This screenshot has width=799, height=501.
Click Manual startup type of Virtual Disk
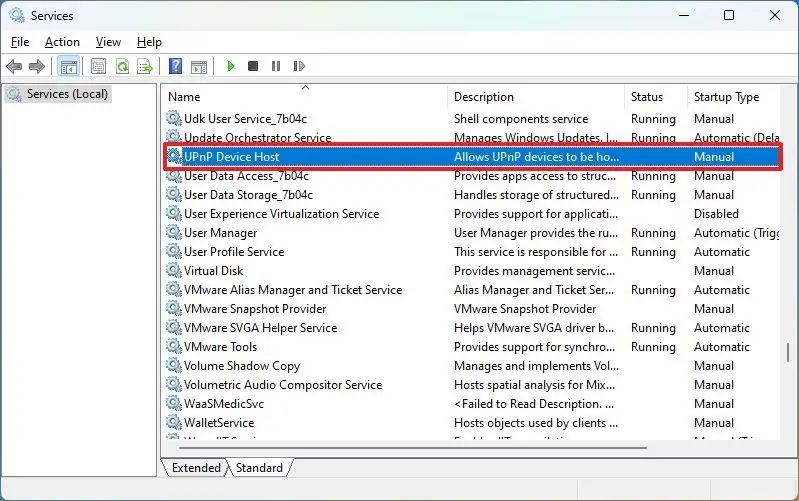click(x=714, y=271)
